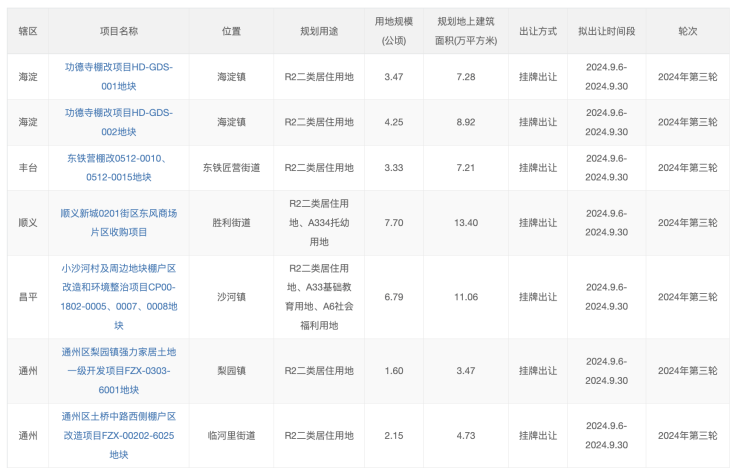
Task: Select the 拟出让时间段 column header
Action: coord(606,32)
